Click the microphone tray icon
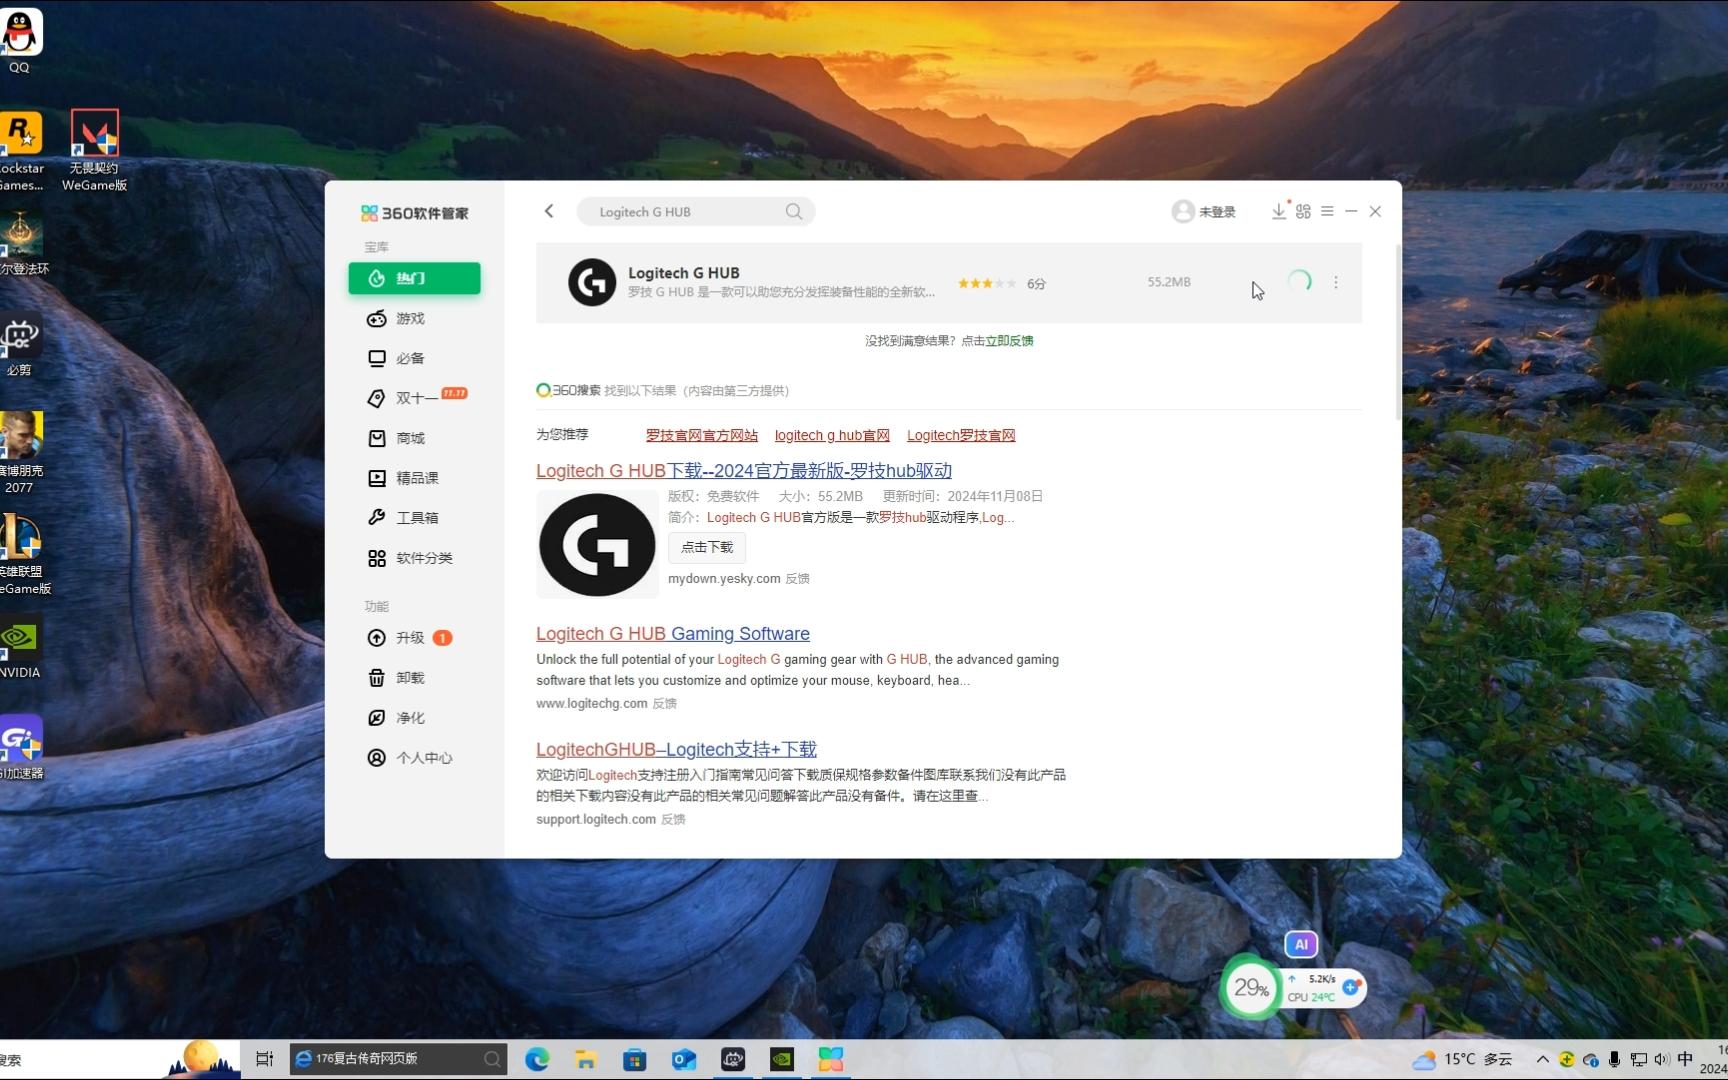The image size is (1728, 1080). click(1614, 1059)
